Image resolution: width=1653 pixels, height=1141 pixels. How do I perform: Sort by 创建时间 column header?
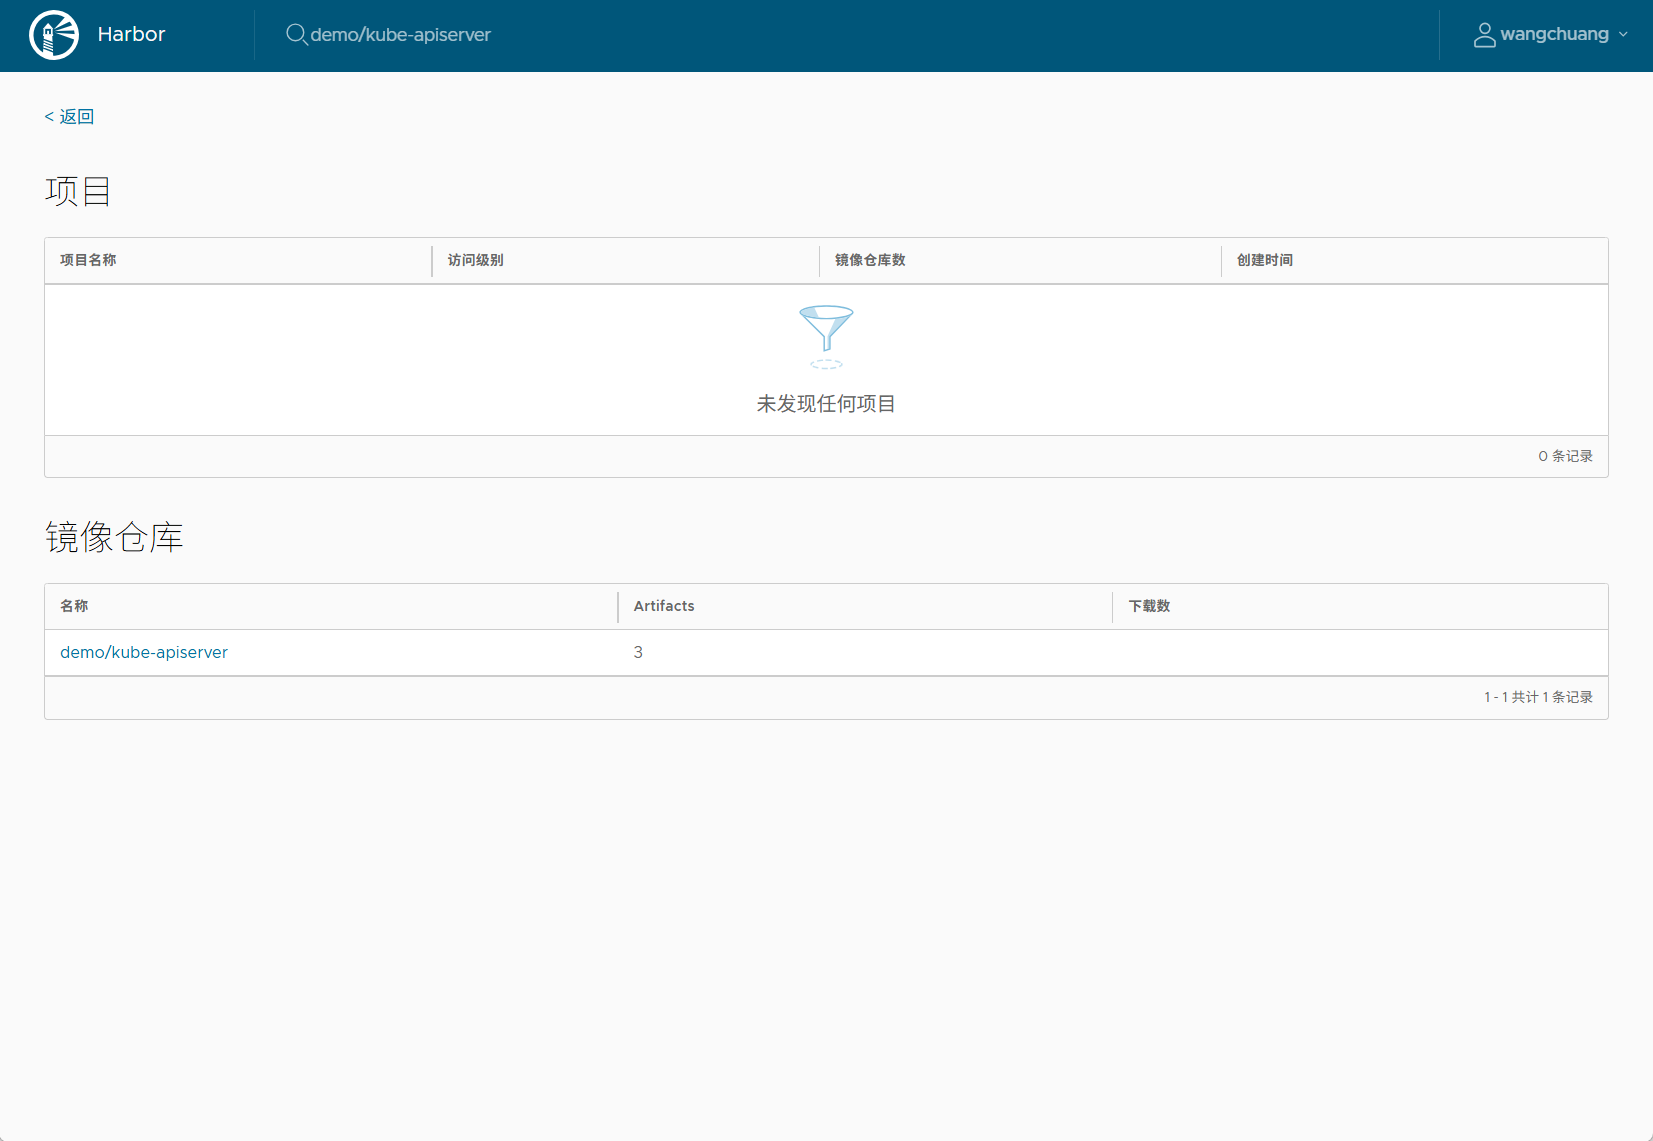point(1264,260)
